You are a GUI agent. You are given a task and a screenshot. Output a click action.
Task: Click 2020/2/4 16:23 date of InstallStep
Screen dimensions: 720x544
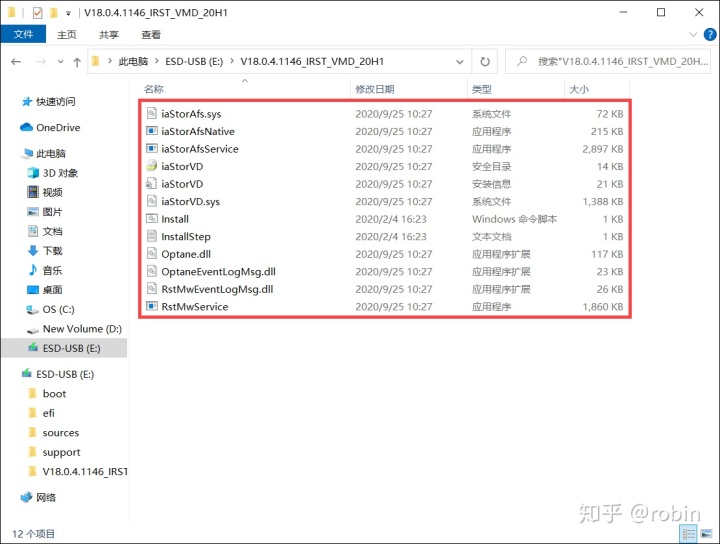click(x=391, y=236)
